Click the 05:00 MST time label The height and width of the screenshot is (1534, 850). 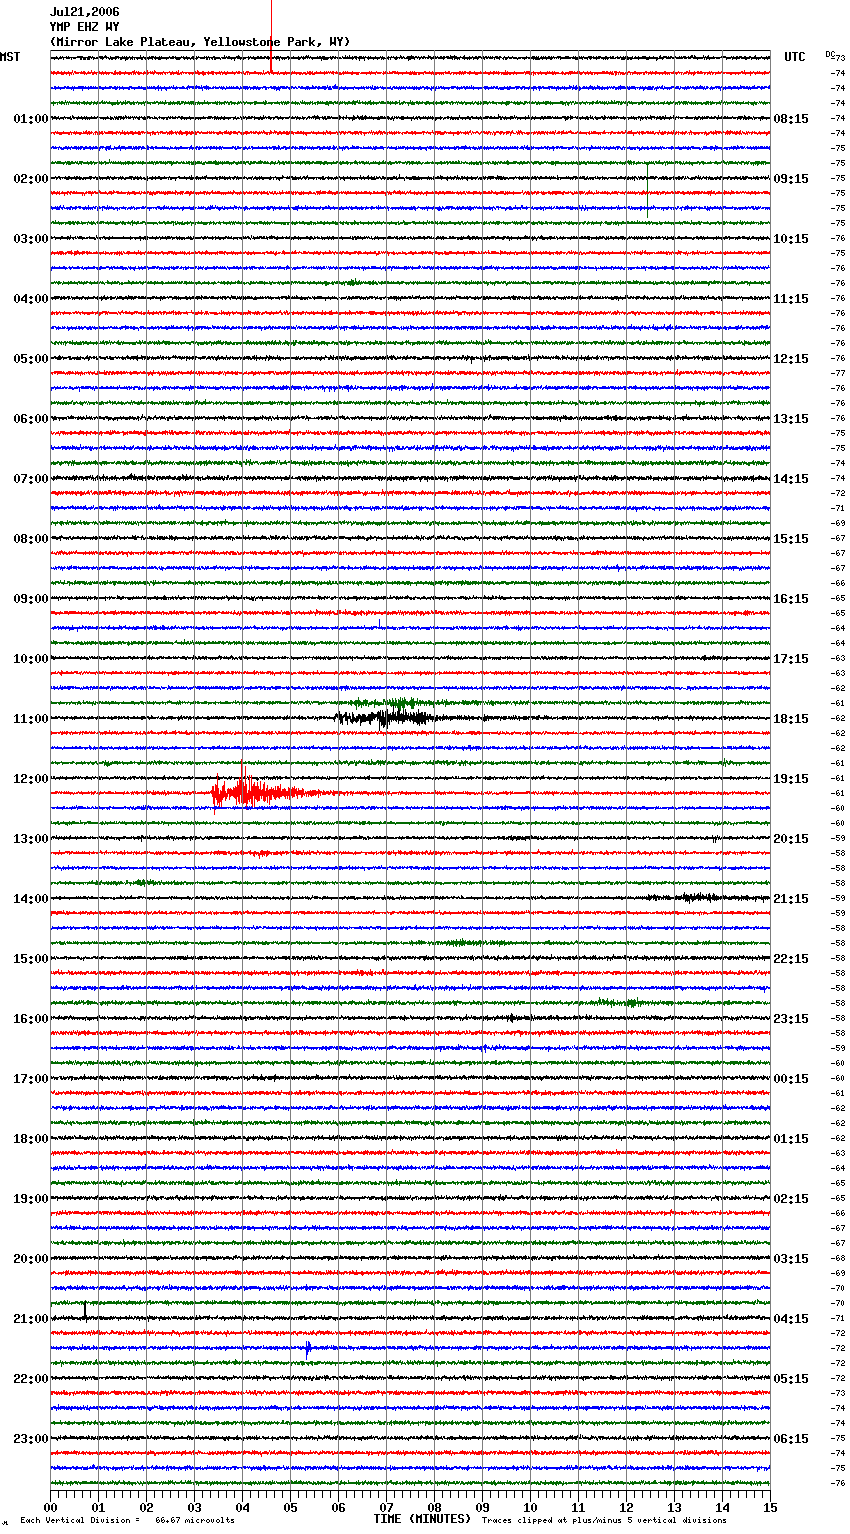(31, 359)
